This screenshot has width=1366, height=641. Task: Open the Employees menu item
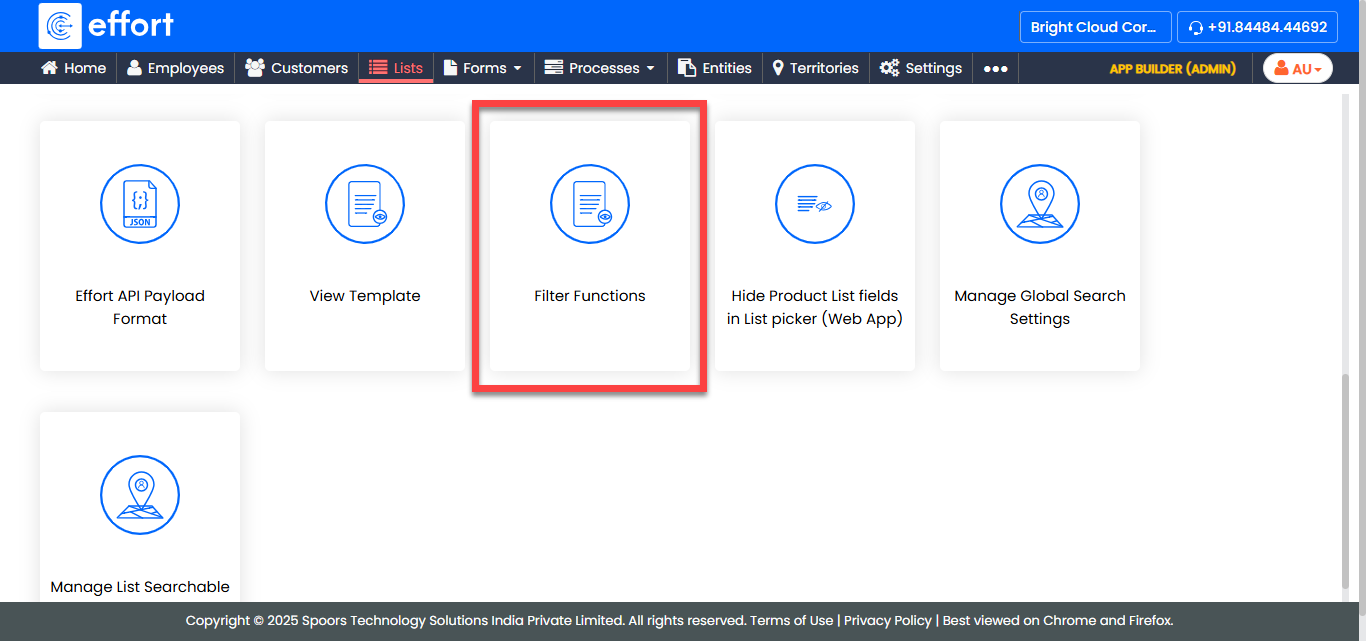point(175,68)
